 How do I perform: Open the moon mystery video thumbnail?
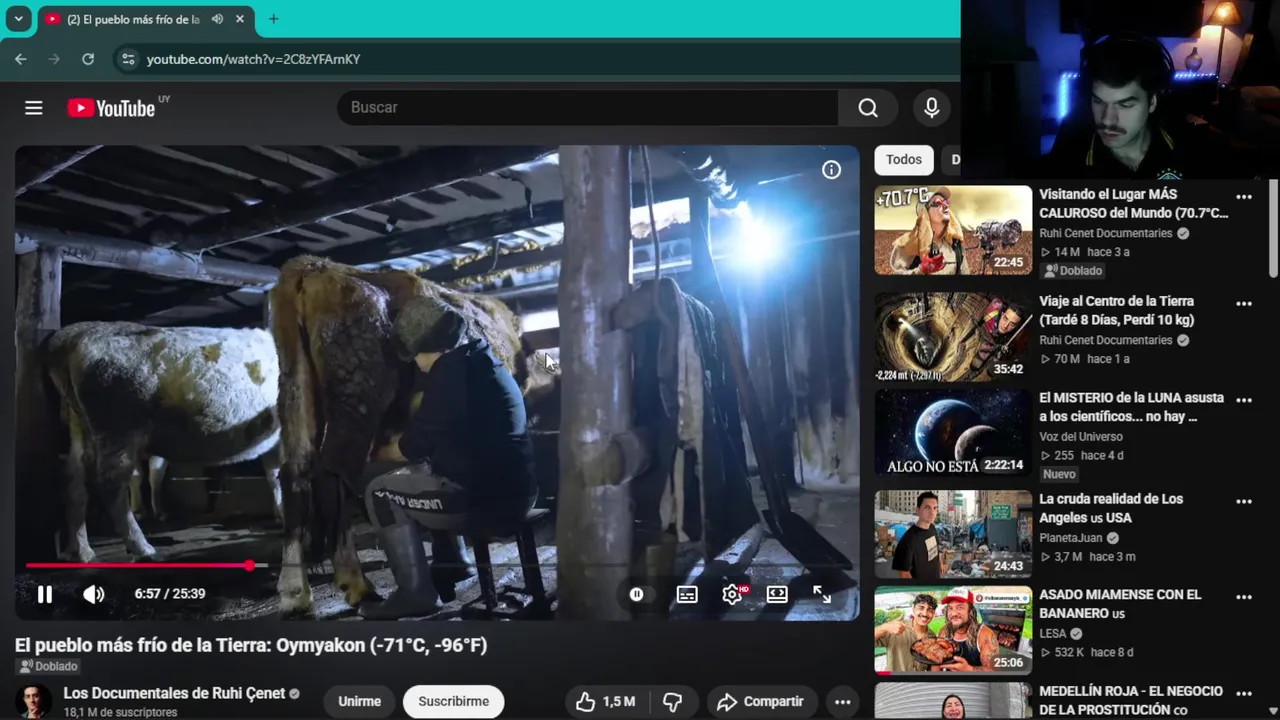click(x=953, y=433)
